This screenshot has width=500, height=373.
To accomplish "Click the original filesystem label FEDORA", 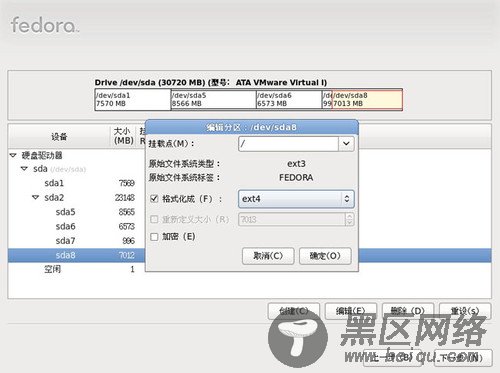I will [x=296, y=178].
